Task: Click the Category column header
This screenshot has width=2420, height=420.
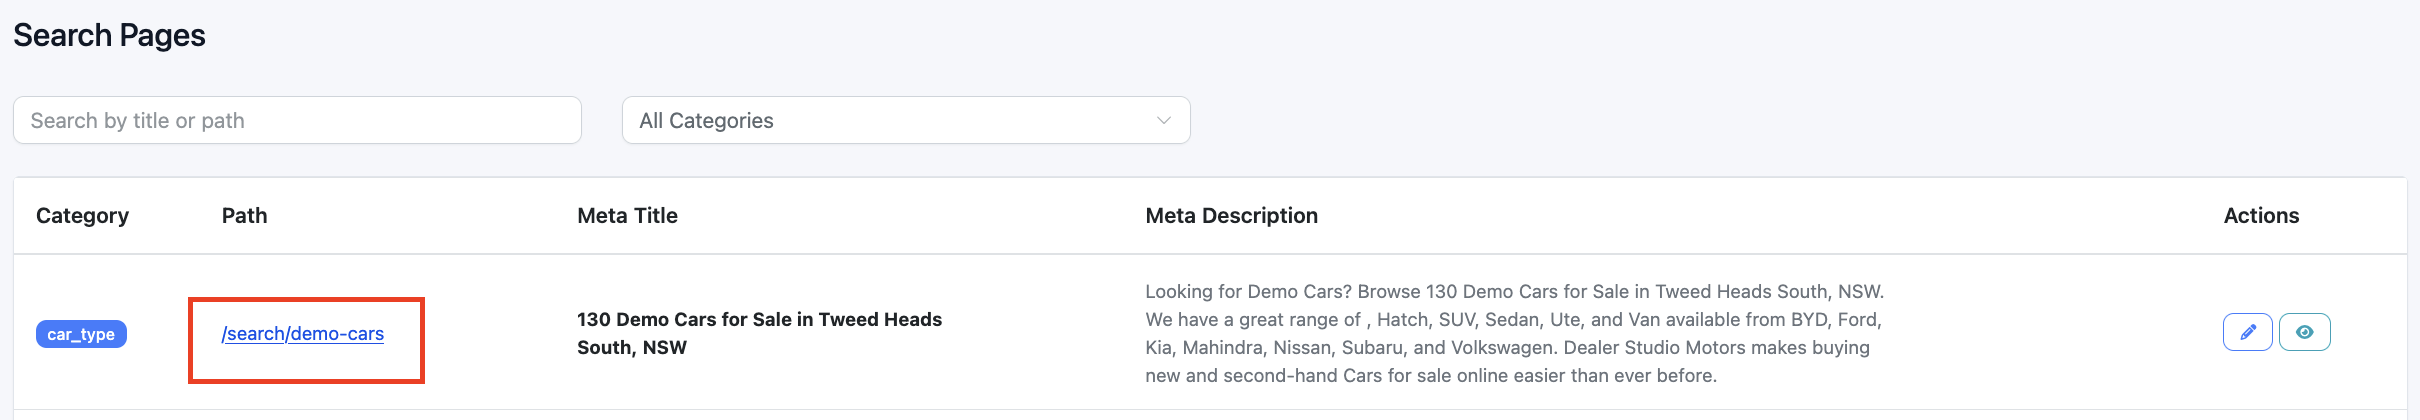Action: 82,216
